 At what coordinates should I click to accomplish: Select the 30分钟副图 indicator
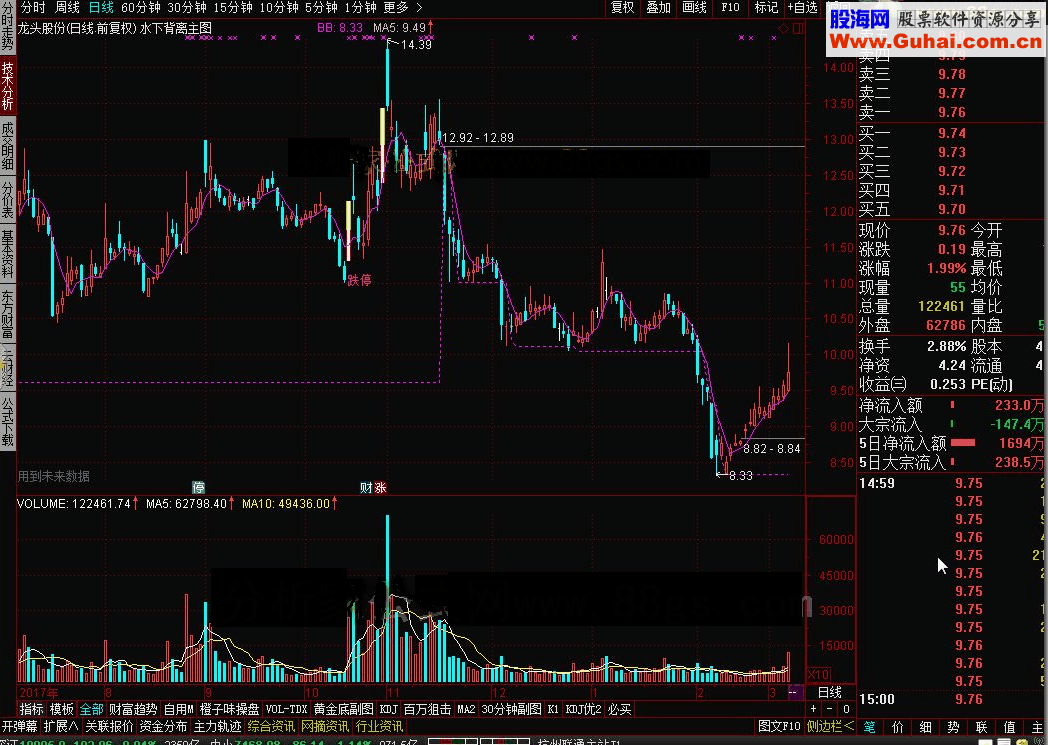[x=511, y=709]
